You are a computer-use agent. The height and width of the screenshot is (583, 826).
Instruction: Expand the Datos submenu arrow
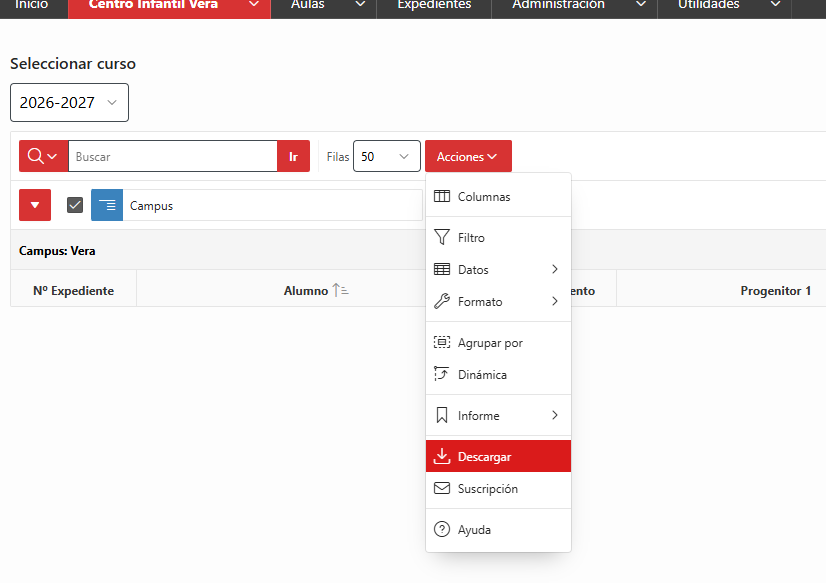click(x=555, y=269)
